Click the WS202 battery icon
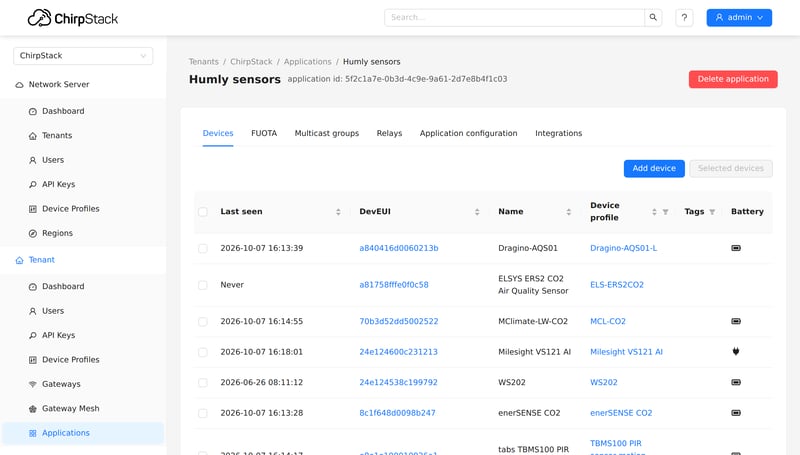Screen dimensions: 800x455 tap(736, 382)
